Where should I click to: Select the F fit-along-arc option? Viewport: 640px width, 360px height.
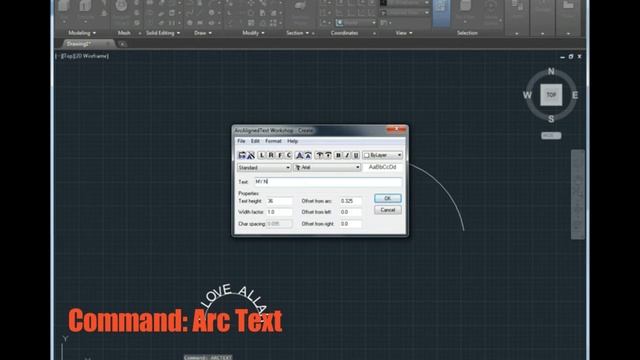click(x=280, y=155)
